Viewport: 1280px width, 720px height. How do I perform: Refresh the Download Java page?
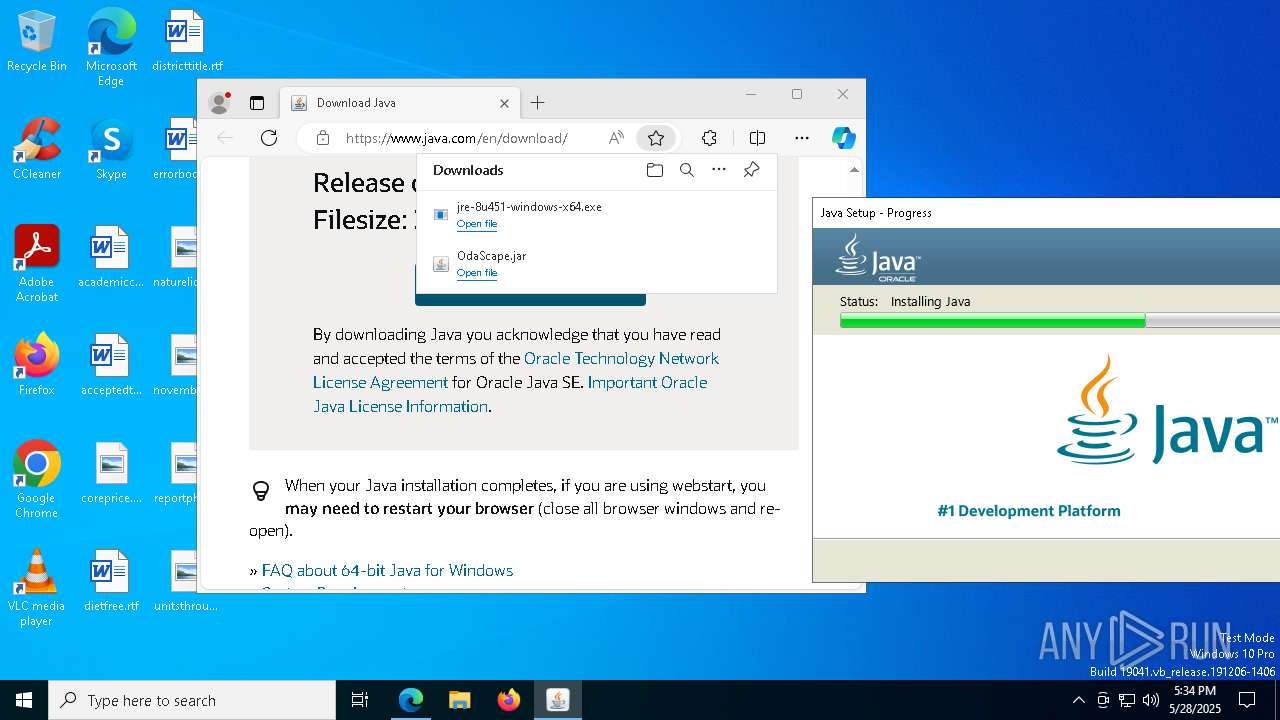[x=269, y=138]
